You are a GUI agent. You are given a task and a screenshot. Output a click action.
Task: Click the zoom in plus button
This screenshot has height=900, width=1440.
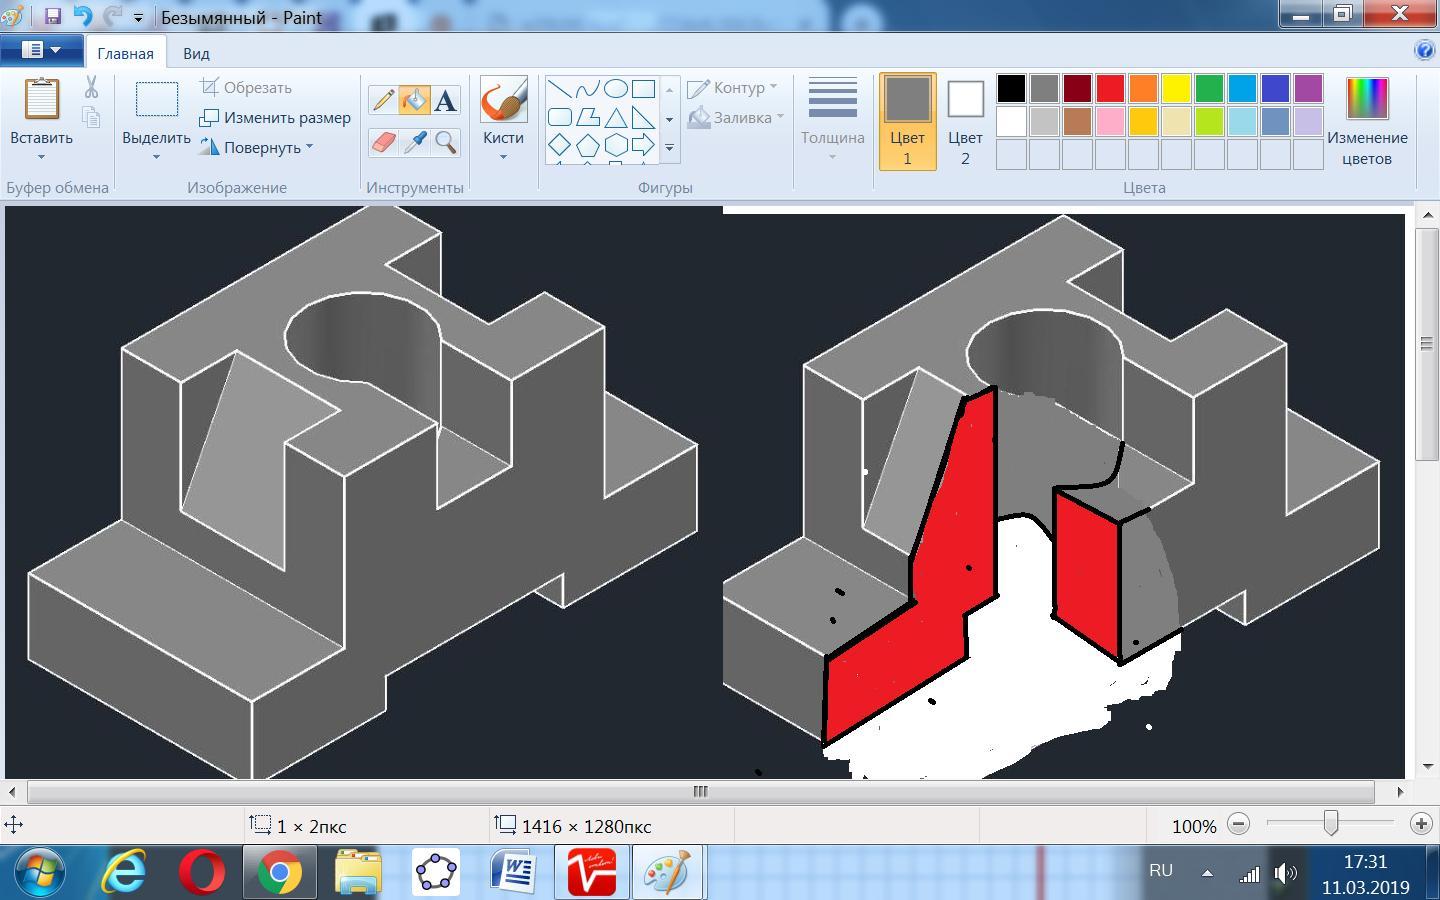pos(1421,824)
